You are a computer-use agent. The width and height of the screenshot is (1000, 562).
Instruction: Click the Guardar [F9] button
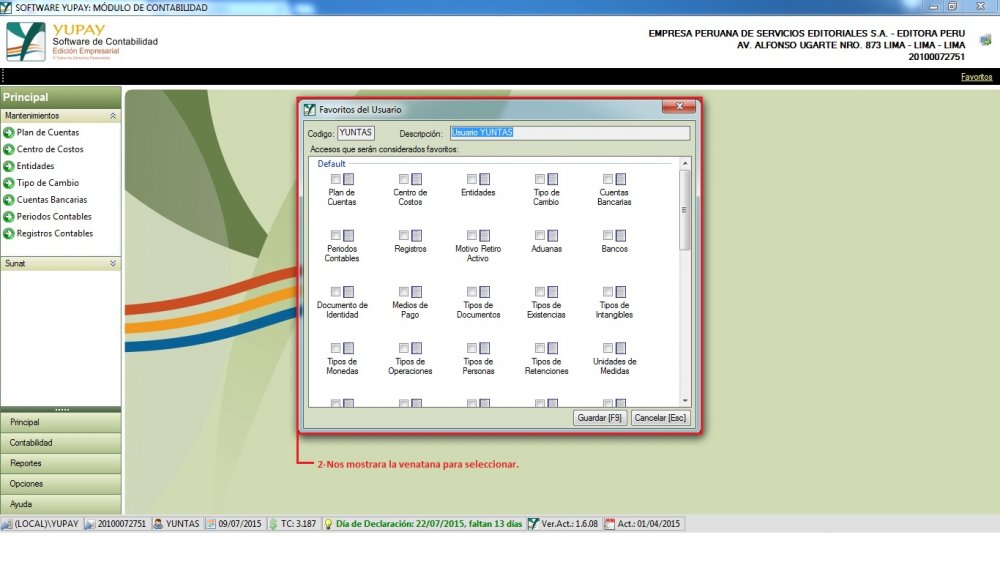[x=599, y=418]
